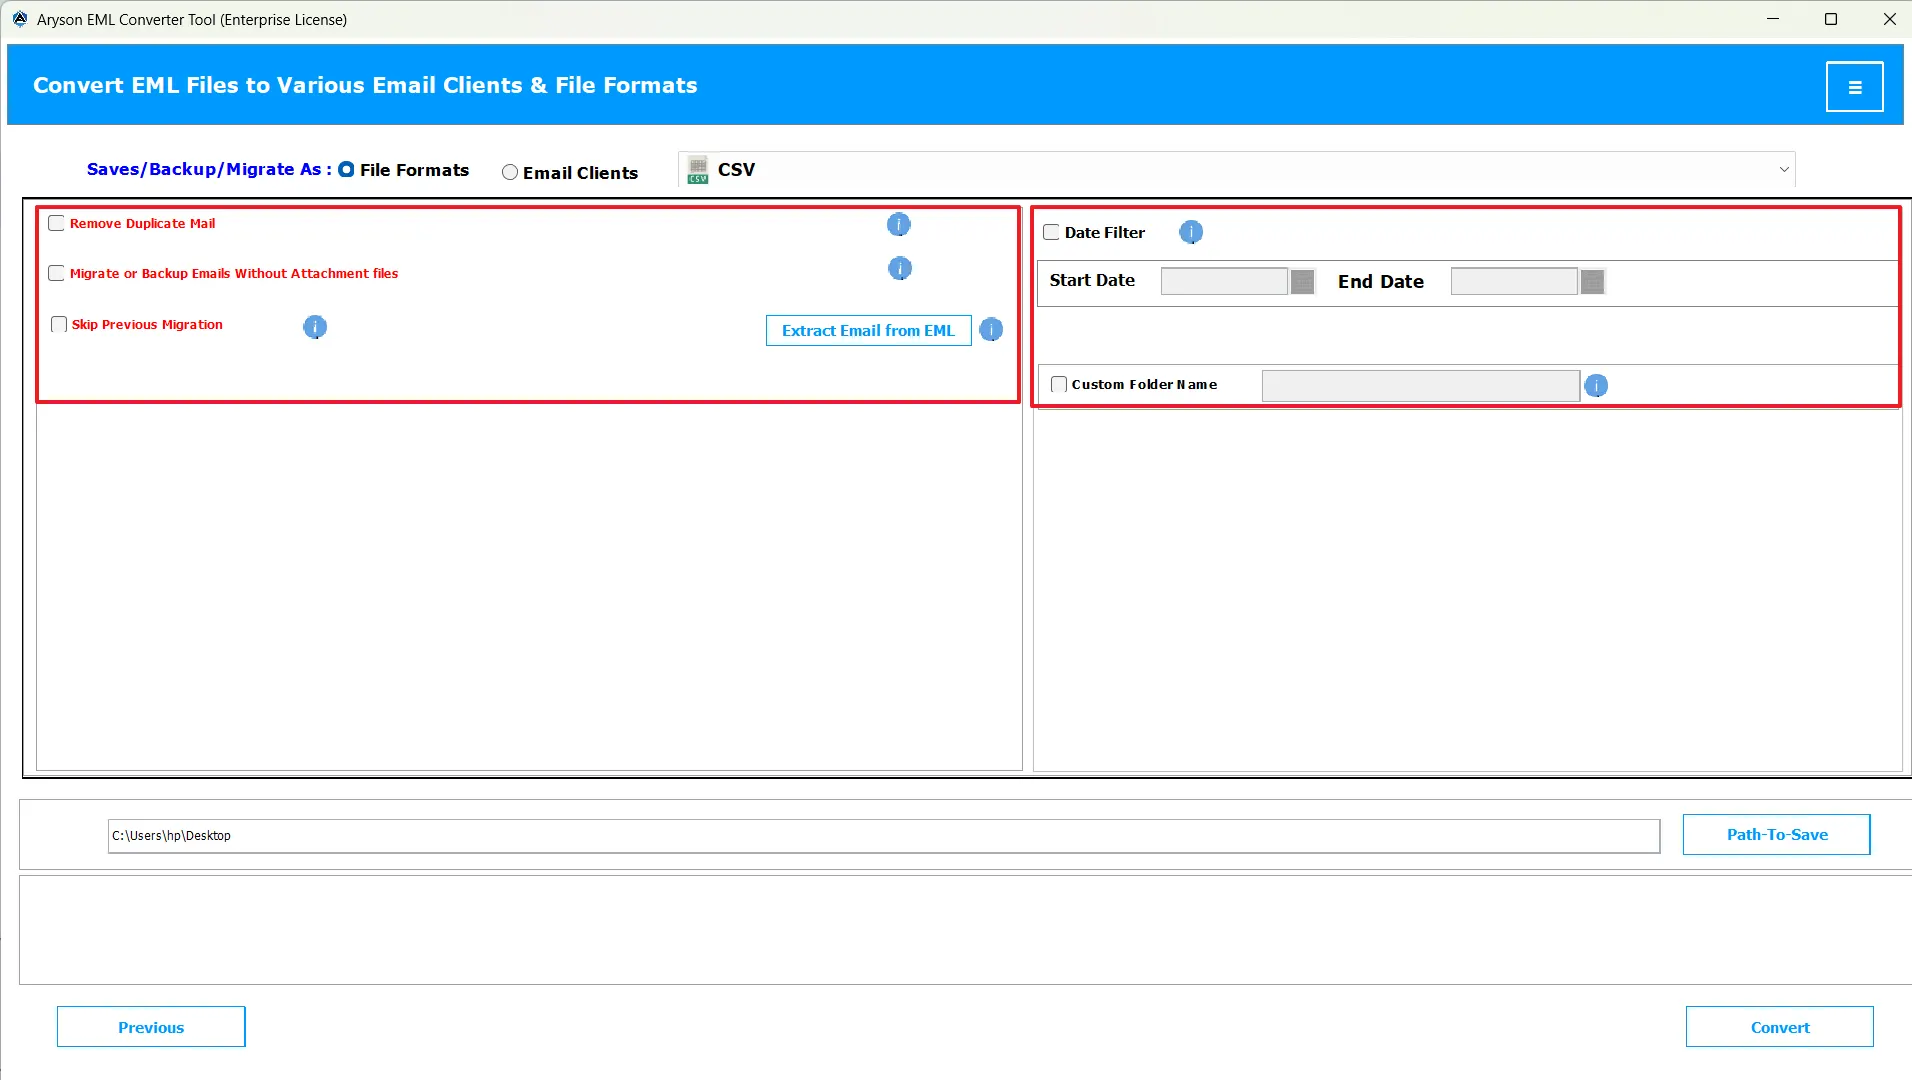Click the Path-To-Save button
The image size is (1912, 1080).
click(x=1777, y=835)
